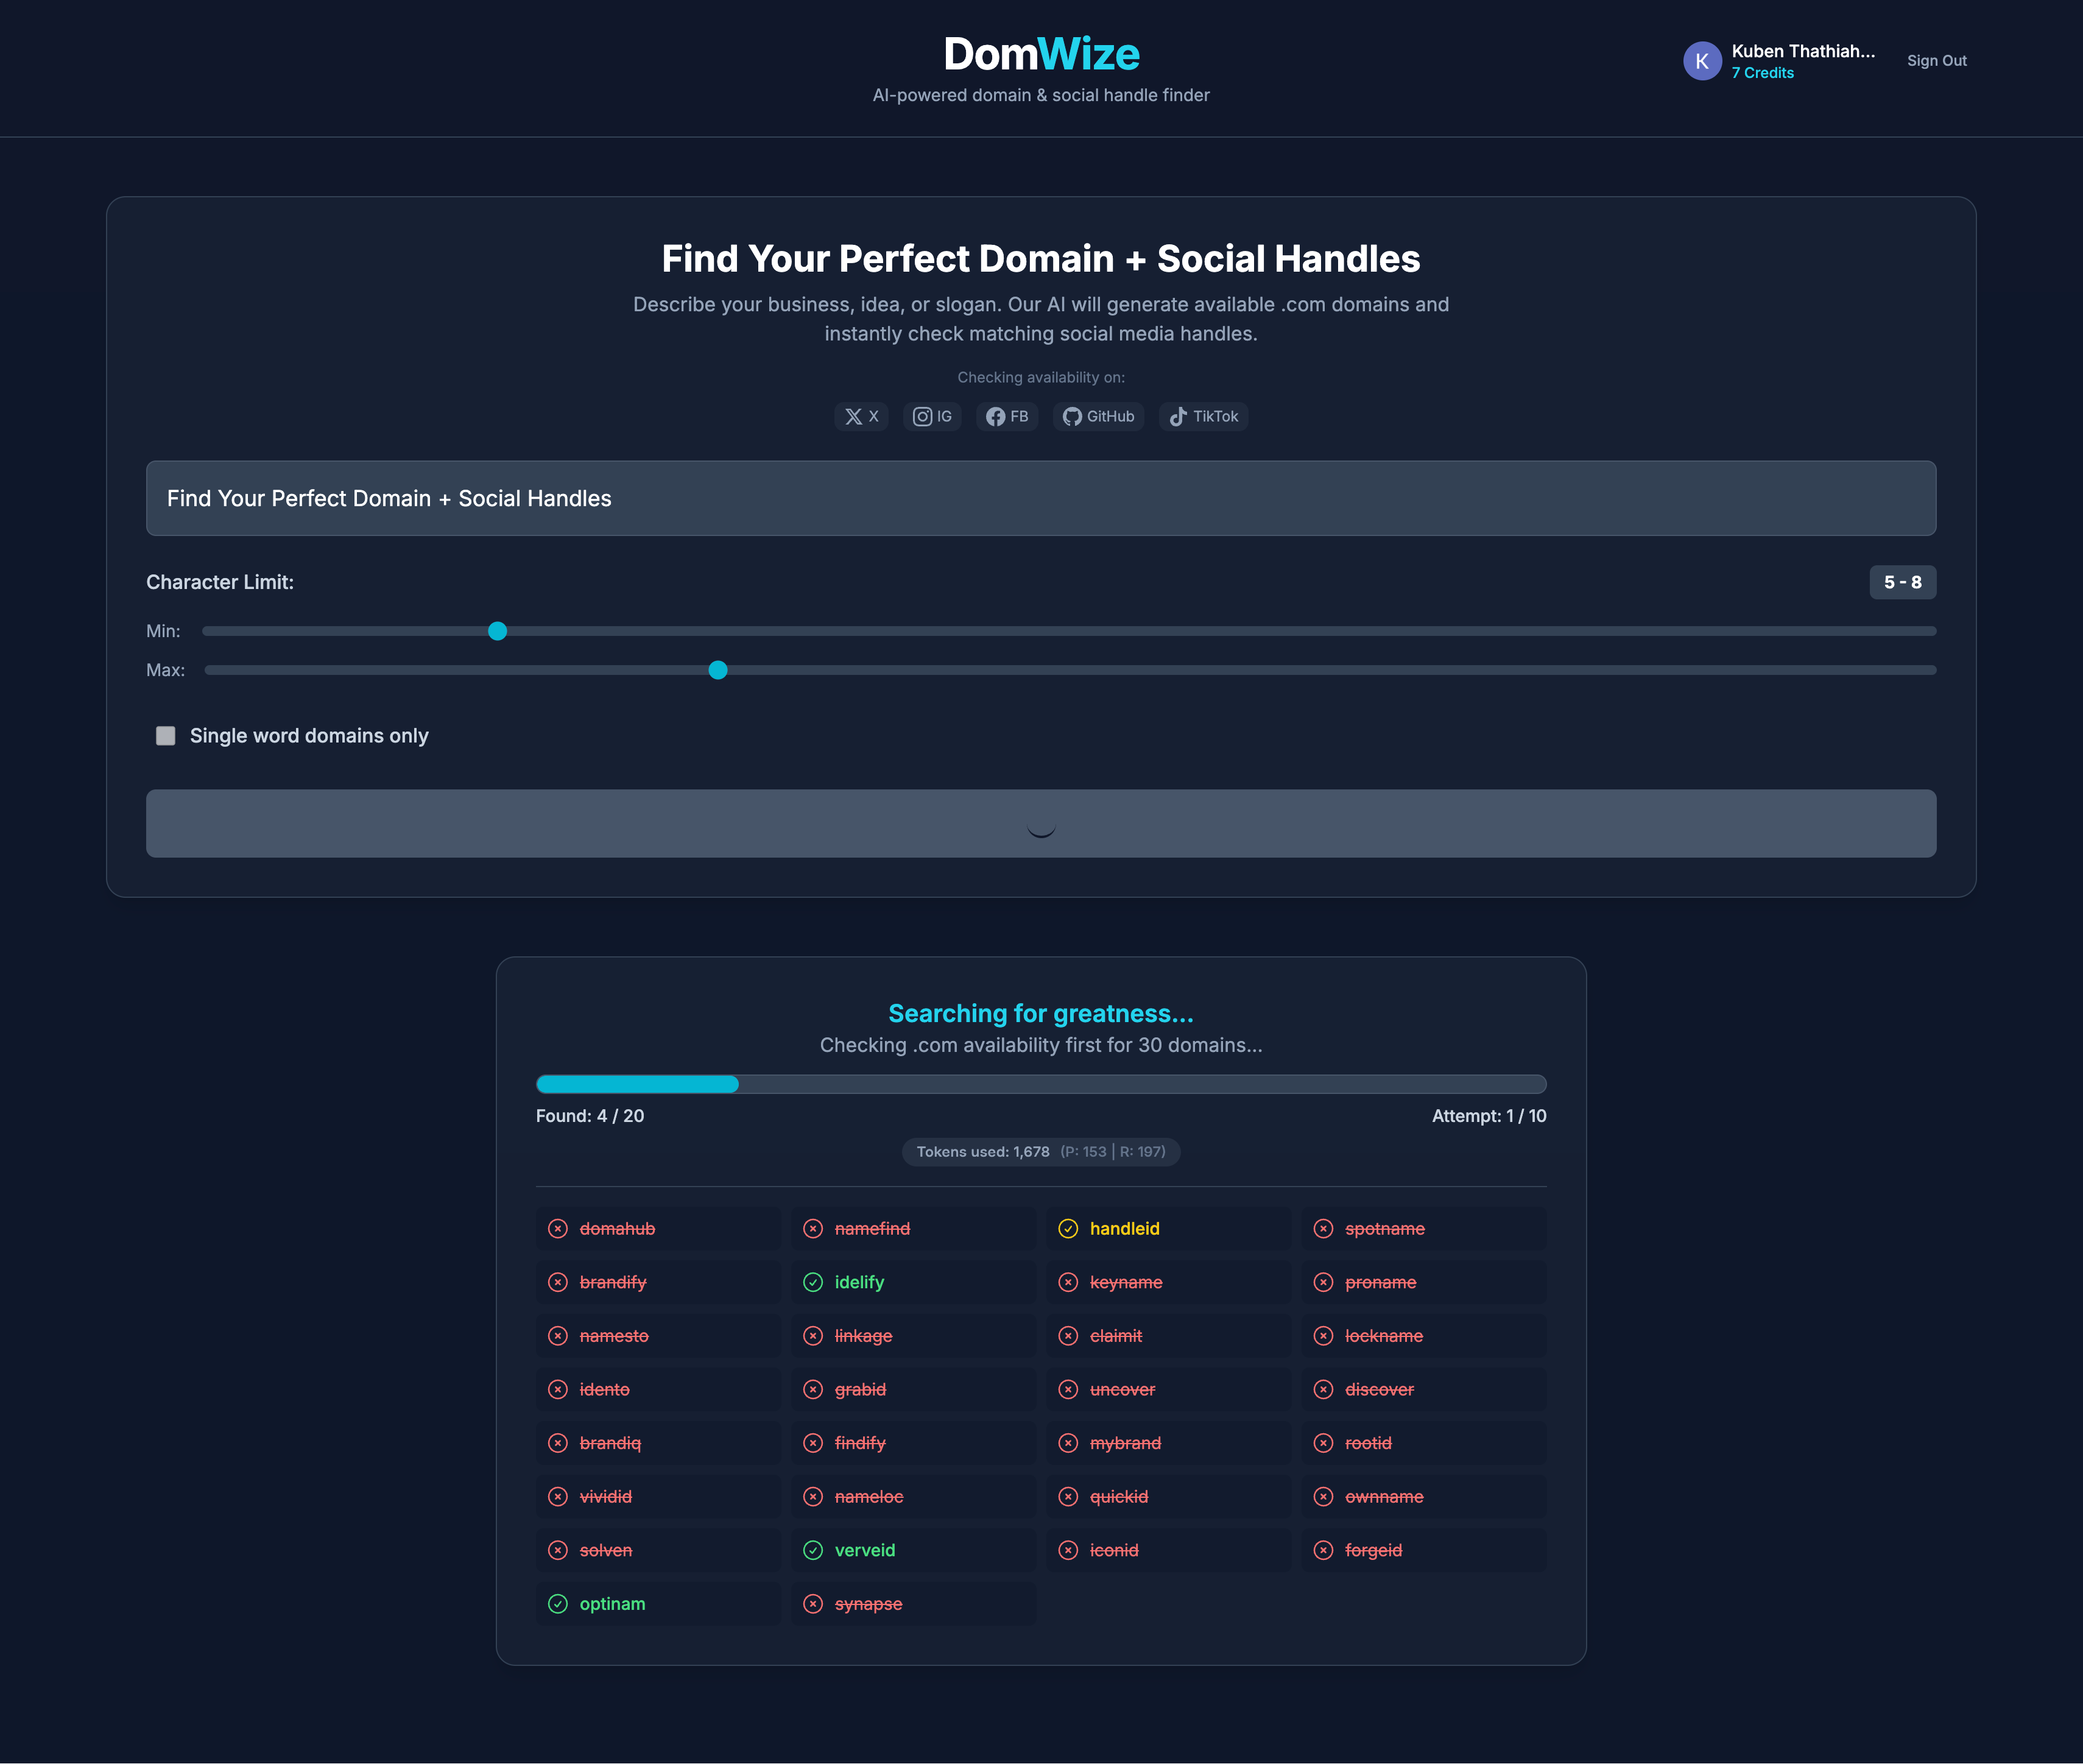Click the verveid domain result
Image resolution: width=2083 pixels, height=1764 pixels.
[913, 1550]
